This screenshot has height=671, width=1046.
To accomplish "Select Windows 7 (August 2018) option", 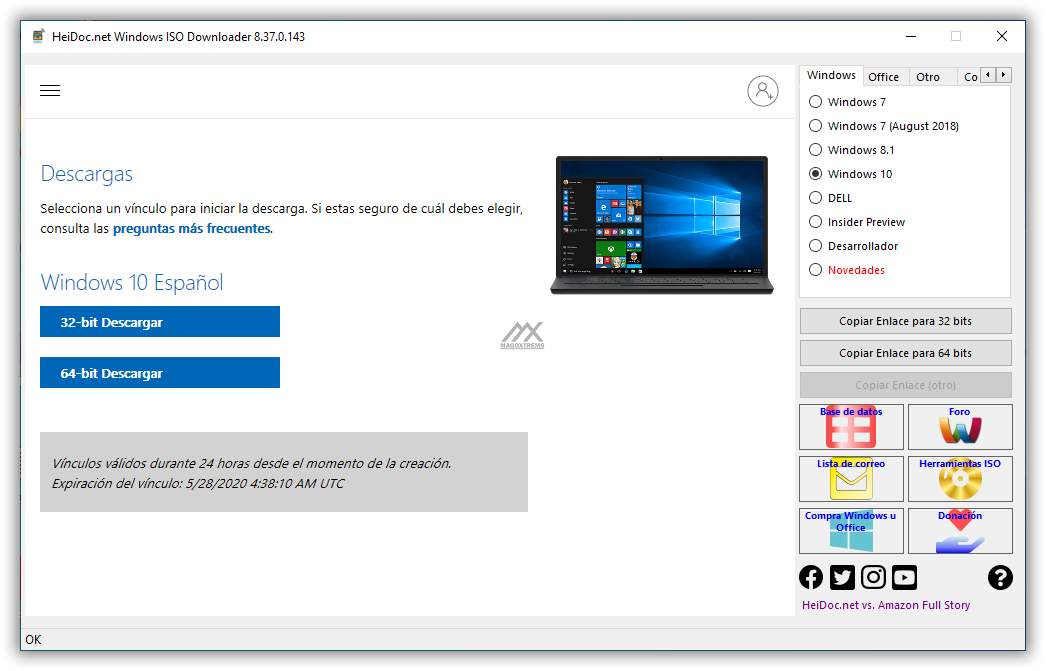I will pyautogui.click(x=815, y=126).
